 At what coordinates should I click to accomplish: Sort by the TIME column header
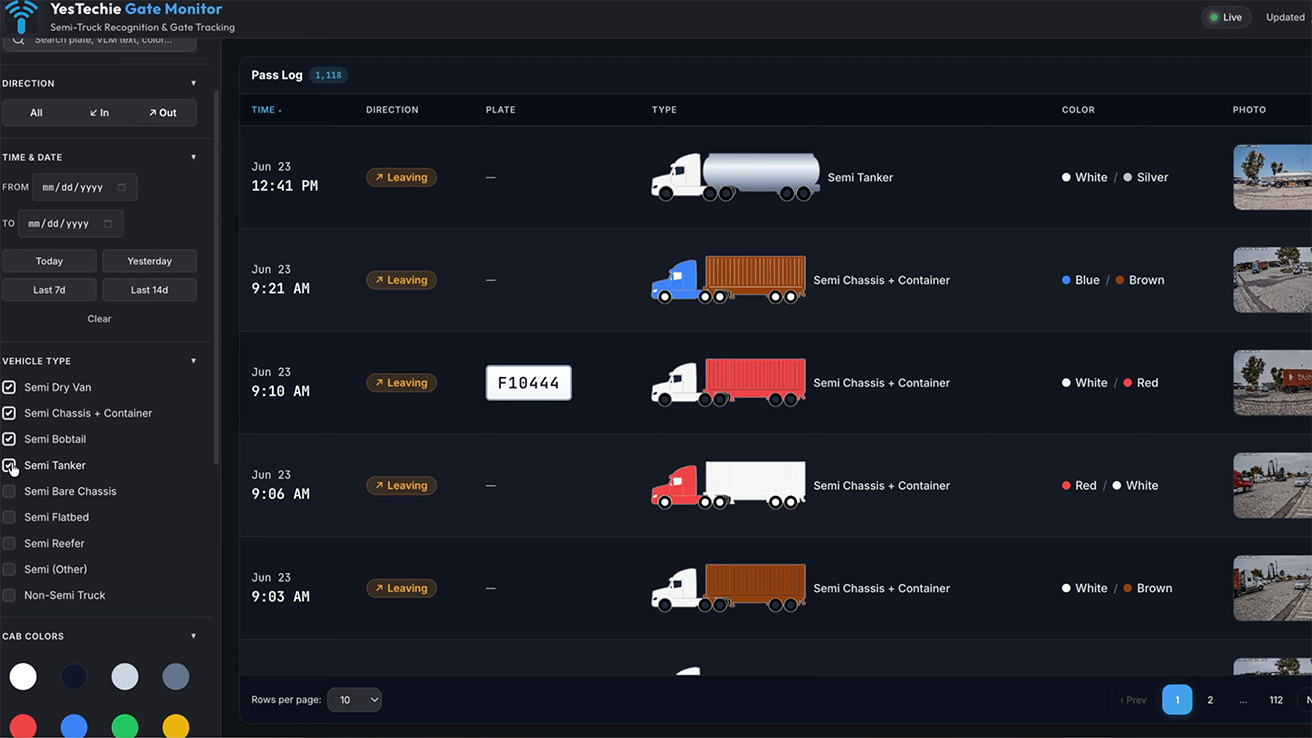266,110
